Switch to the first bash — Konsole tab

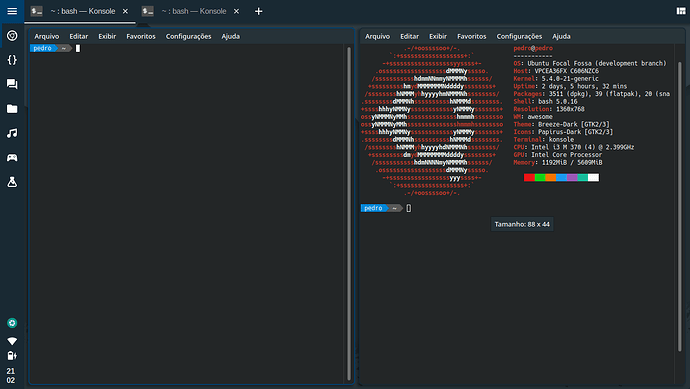(x=83, y=11)
